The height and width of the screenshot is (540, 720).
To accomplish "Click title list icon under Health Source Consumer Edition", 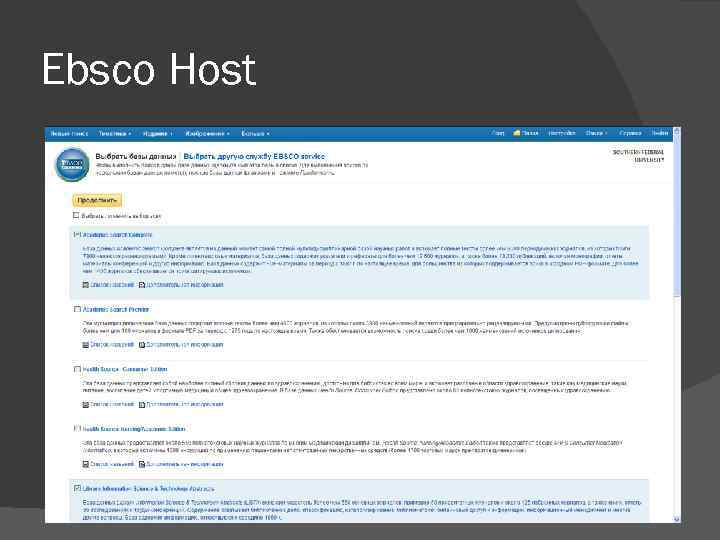I will pyautogui.click(x=85, y=405).
